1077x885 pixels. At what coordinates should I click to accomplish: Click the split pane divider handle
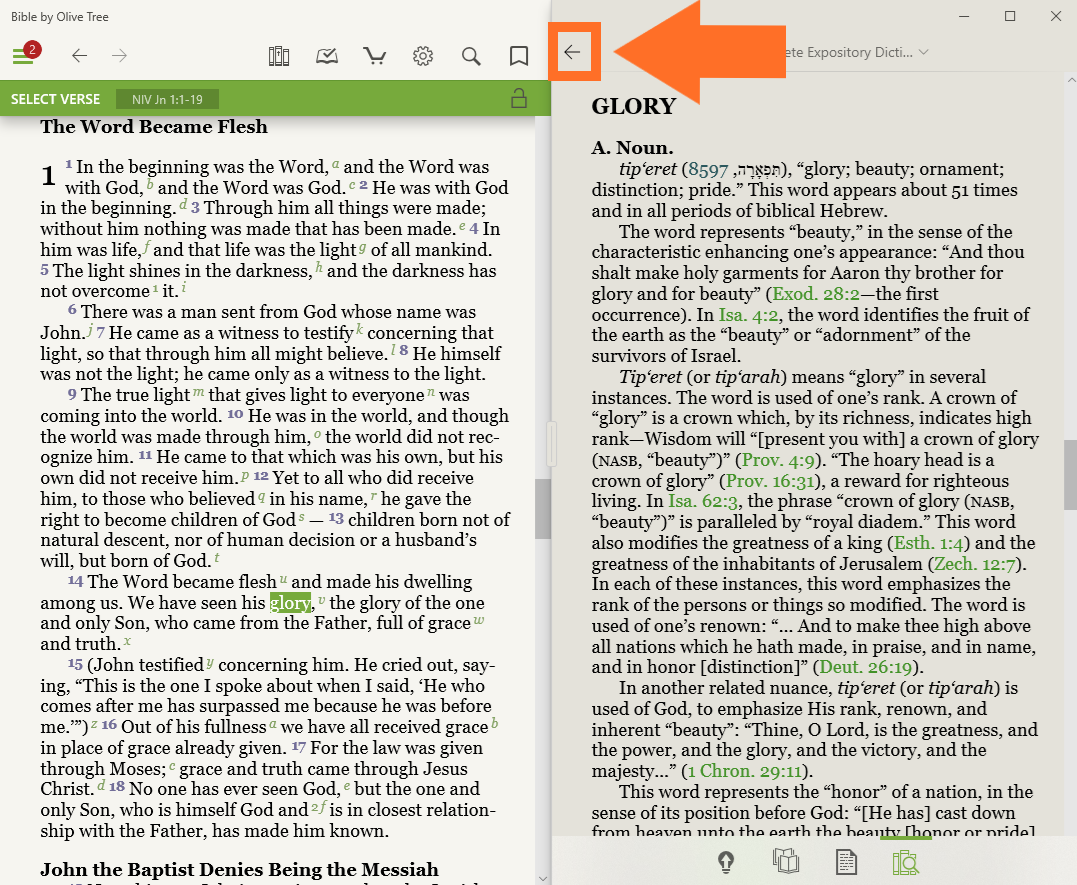pos(552,443)
